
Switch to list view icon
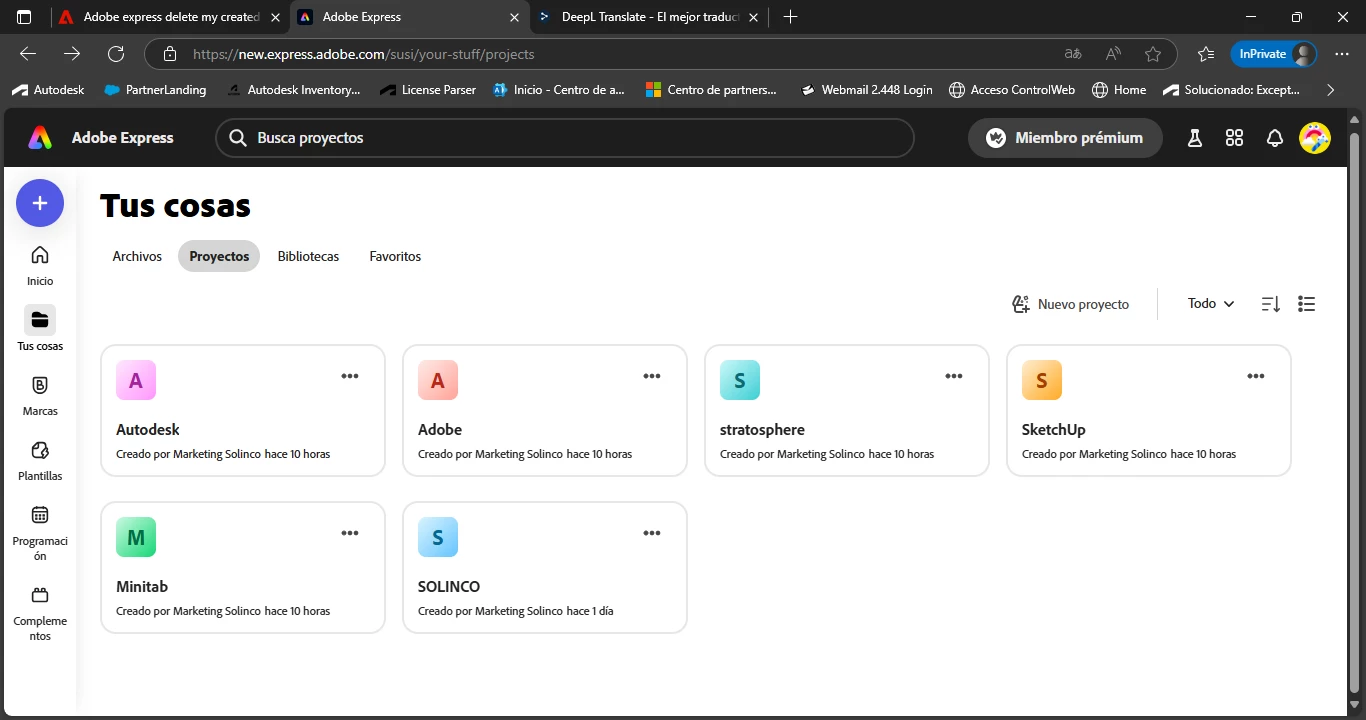1306,304
